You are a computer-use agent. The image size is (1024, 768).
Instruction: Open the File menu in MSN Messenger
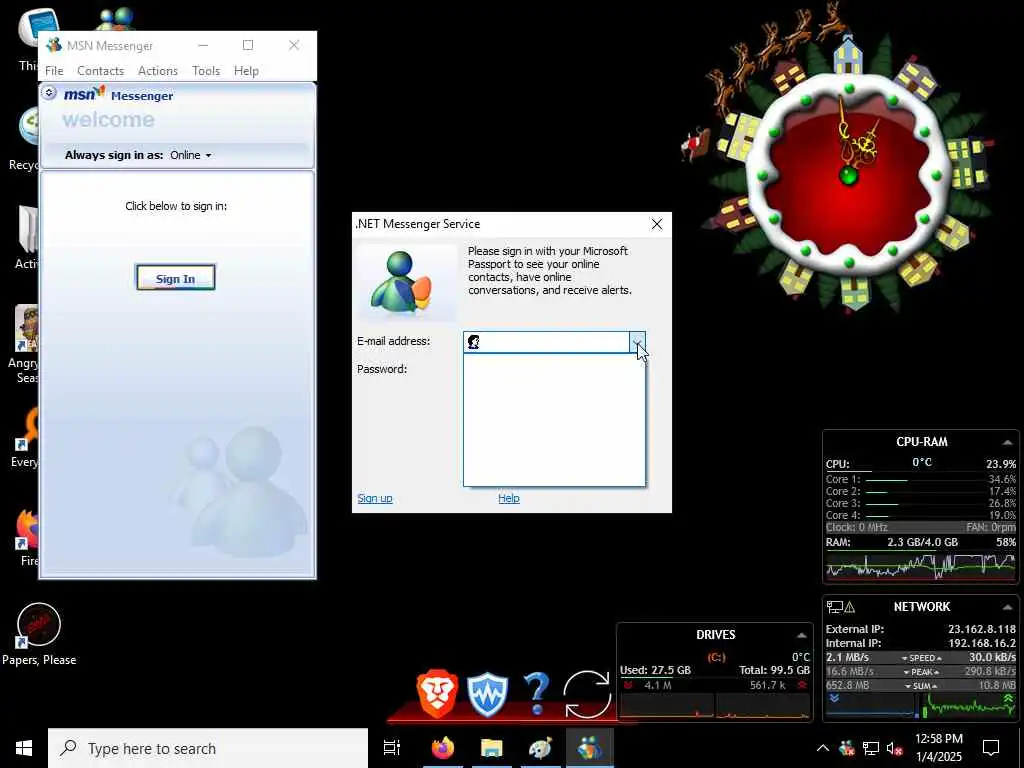54,71
